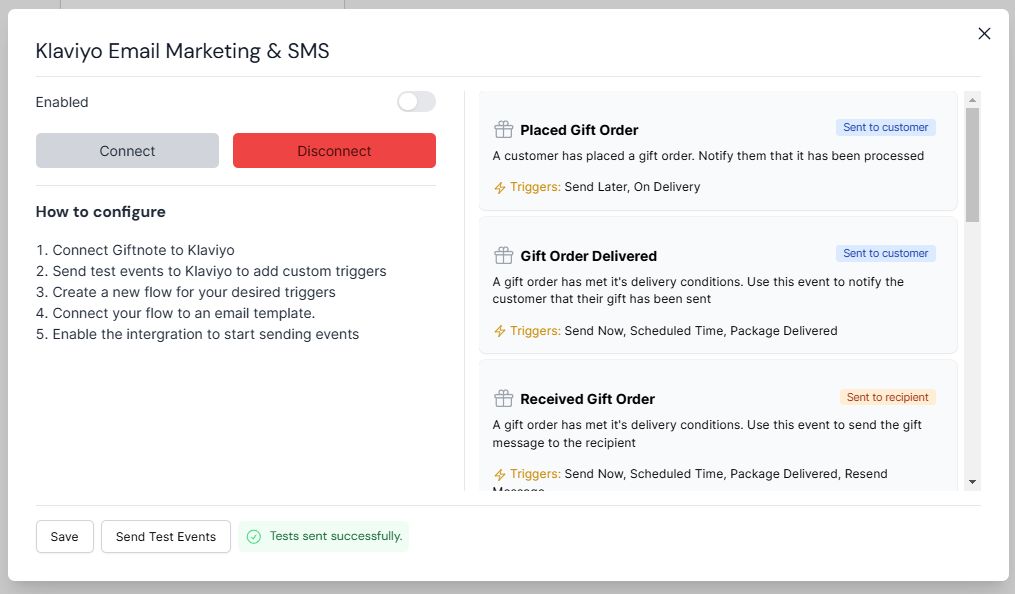This screenshot has height=594, width=1015.
Task: Click the Enabled label
Action: (x=62, y=102)
